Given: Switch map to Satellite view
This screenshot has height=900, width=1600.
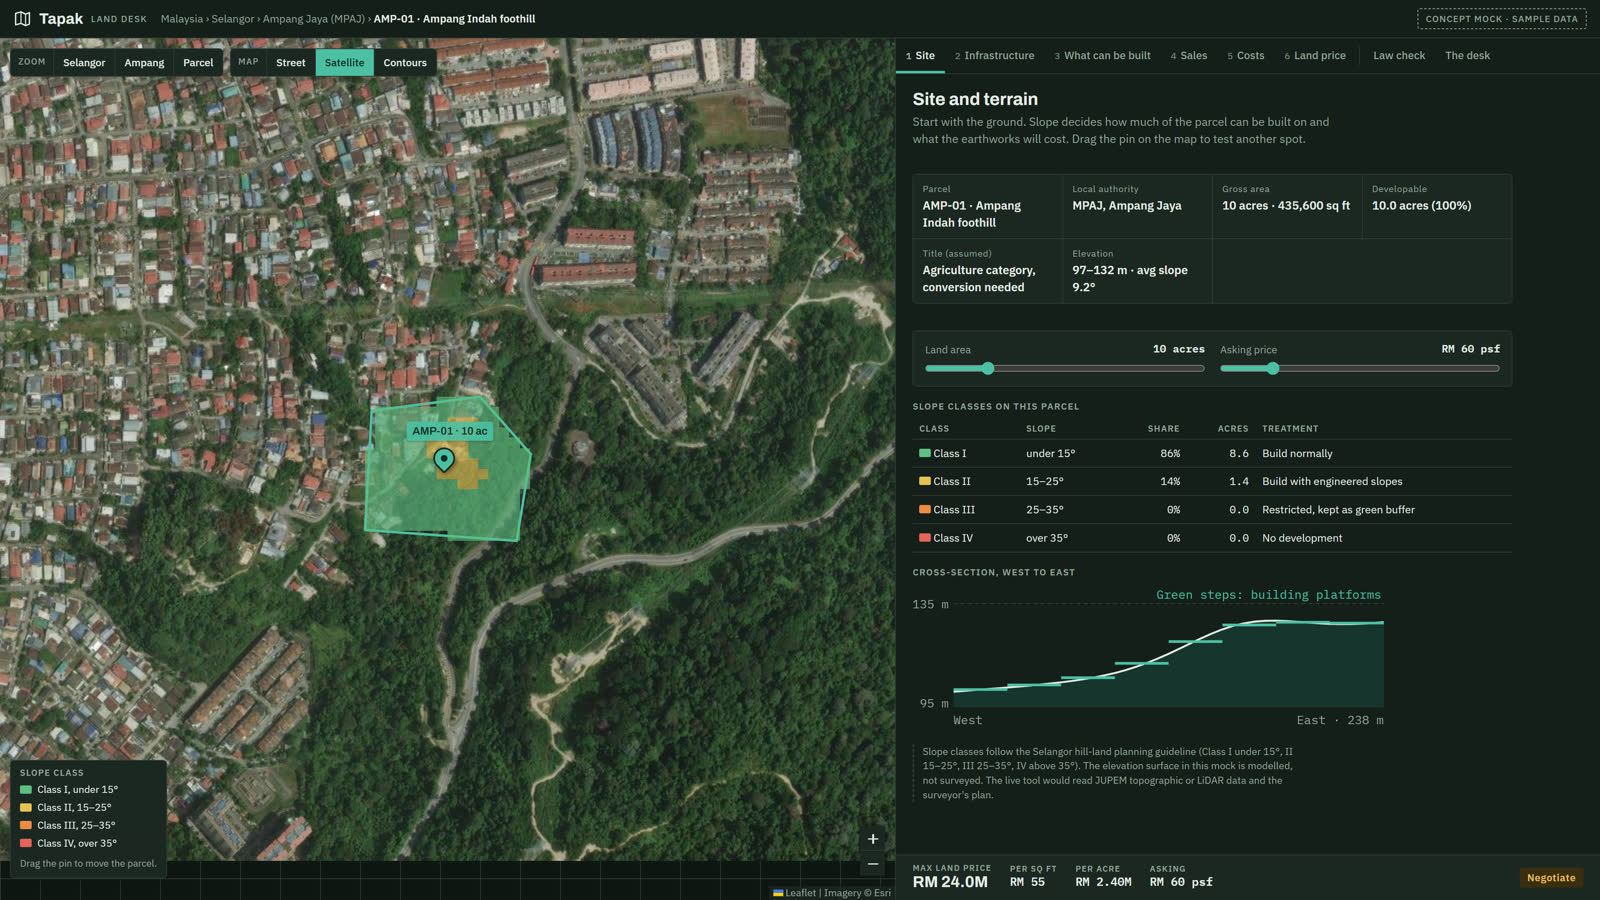Looking at the screenshot, I should coord(344,62).
